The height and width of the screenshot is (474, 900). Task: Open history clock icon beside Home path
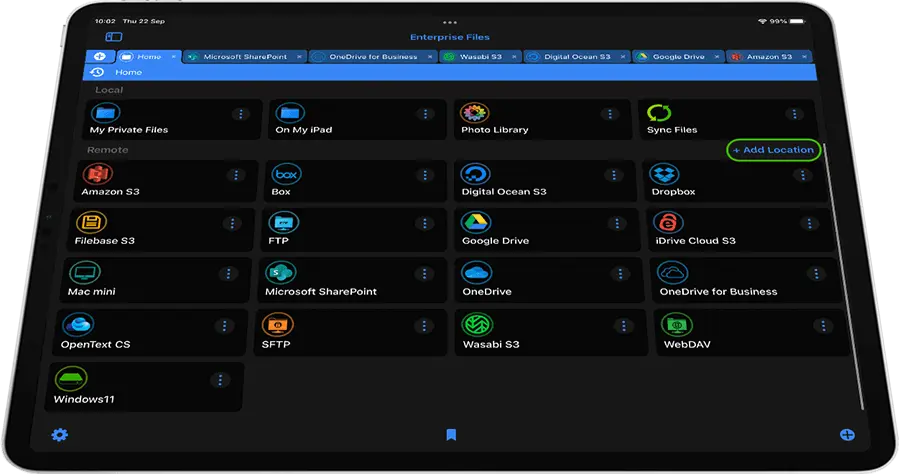pos(98,72)
